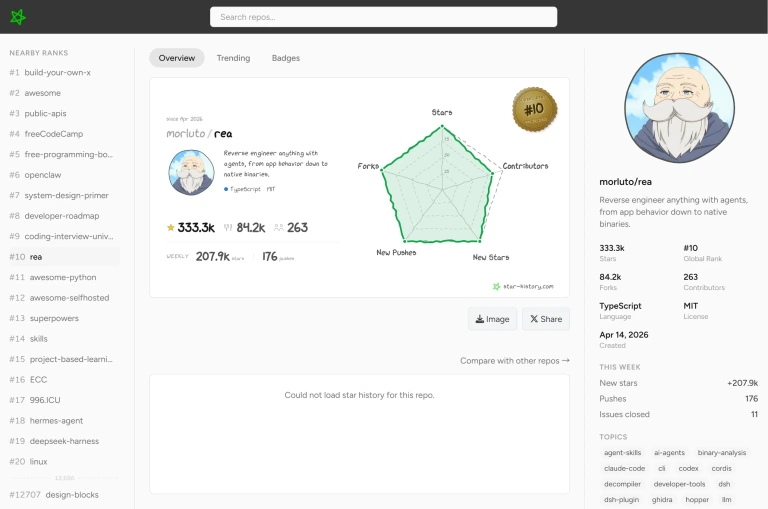Click the Contributors label on radar chart
Image resolution: width=768 pixels, height=509 pixels.
525,166
